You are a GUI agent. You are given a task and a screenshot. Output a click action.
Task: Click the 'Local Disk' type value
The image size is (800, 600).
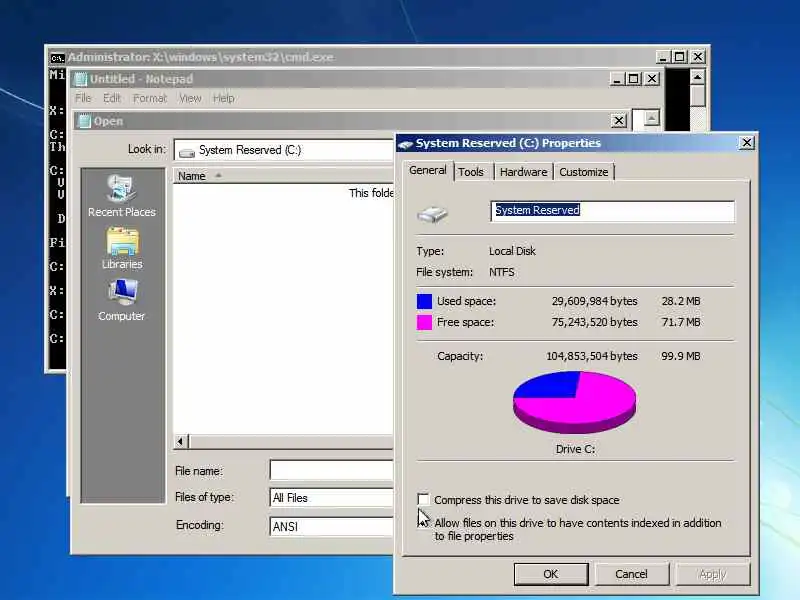click(512, 251)
